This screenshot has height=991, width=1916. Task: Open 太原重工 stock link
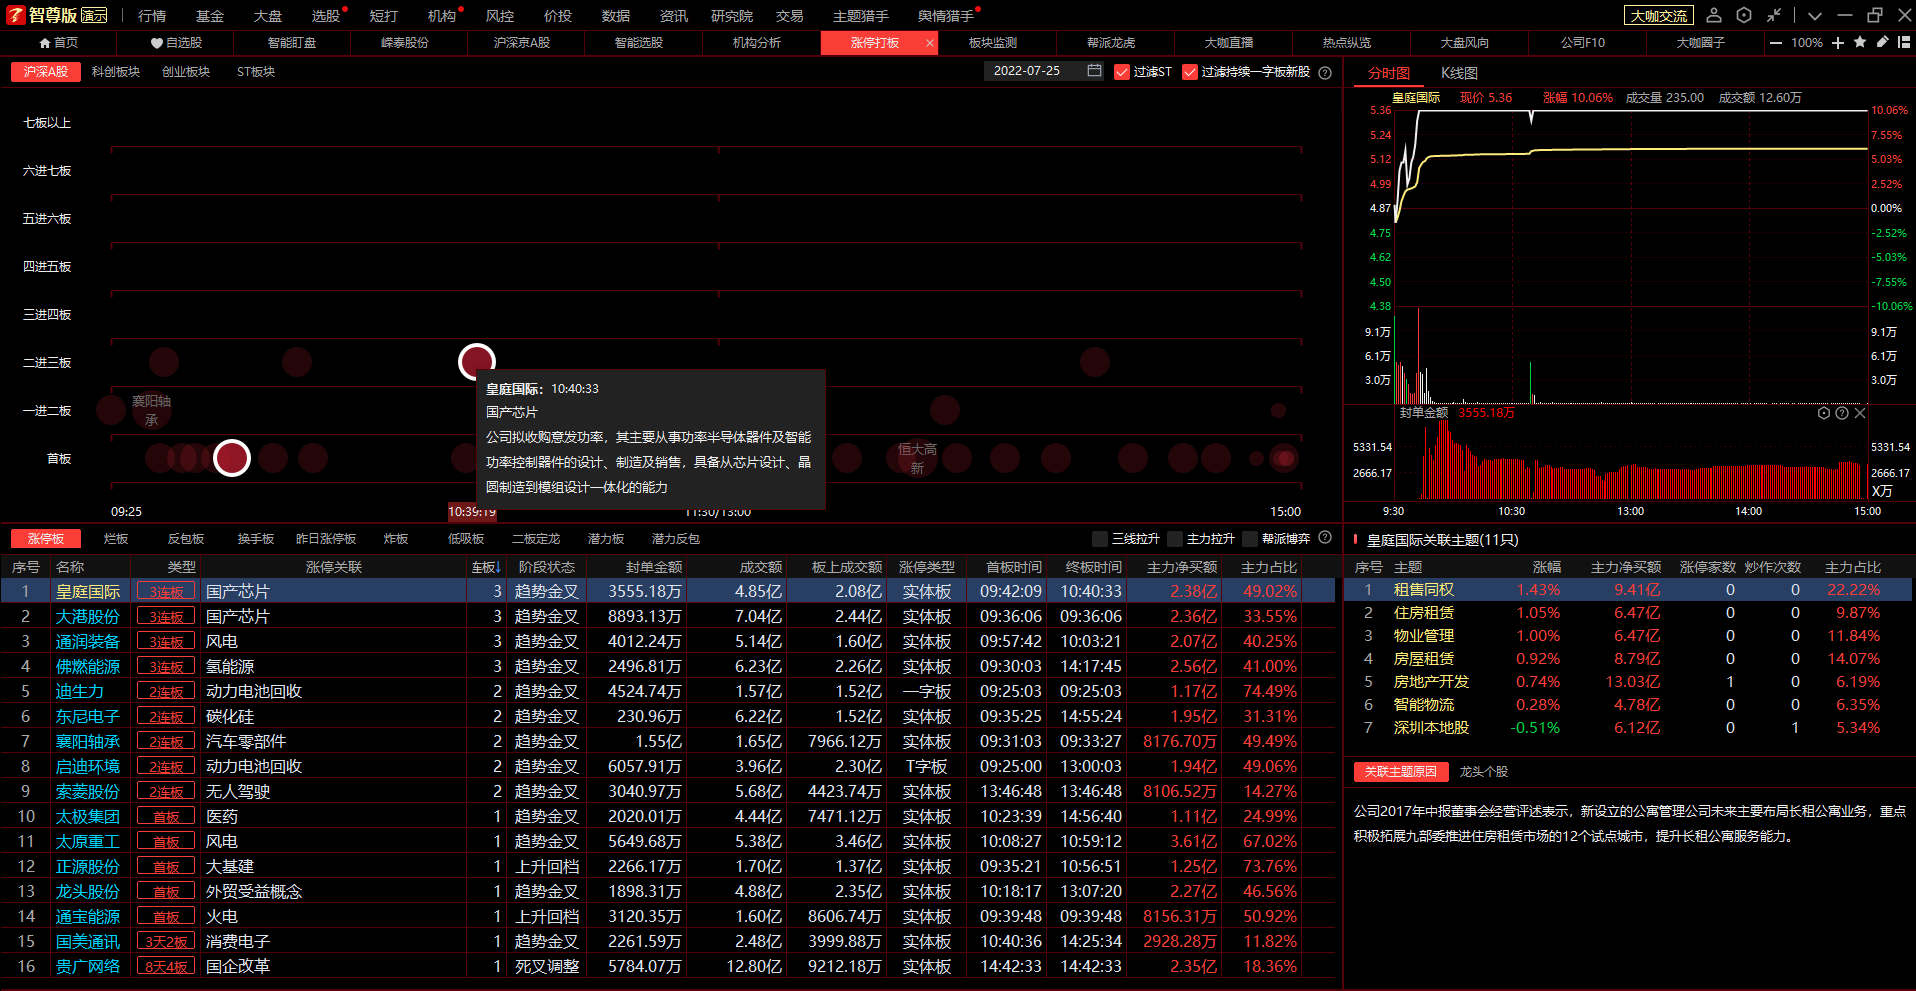88,842
